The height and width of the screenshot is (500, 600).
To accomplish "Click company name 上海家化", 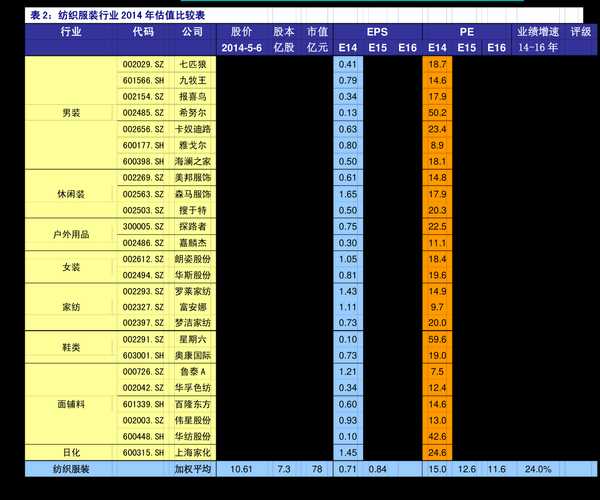I will point(192,453).
